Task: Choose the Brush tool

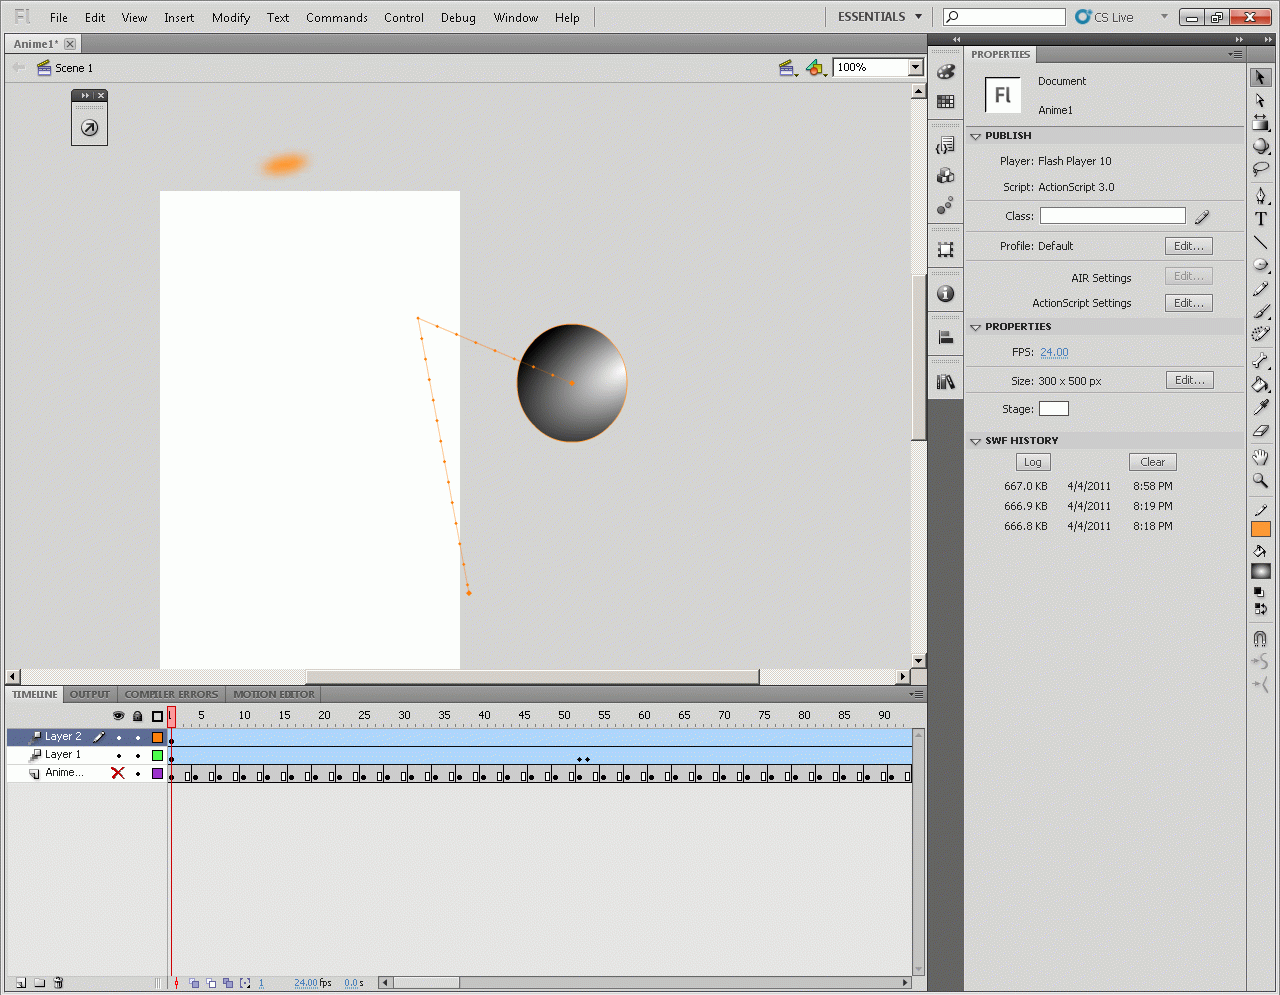Action: click(x=1260, y=311)
